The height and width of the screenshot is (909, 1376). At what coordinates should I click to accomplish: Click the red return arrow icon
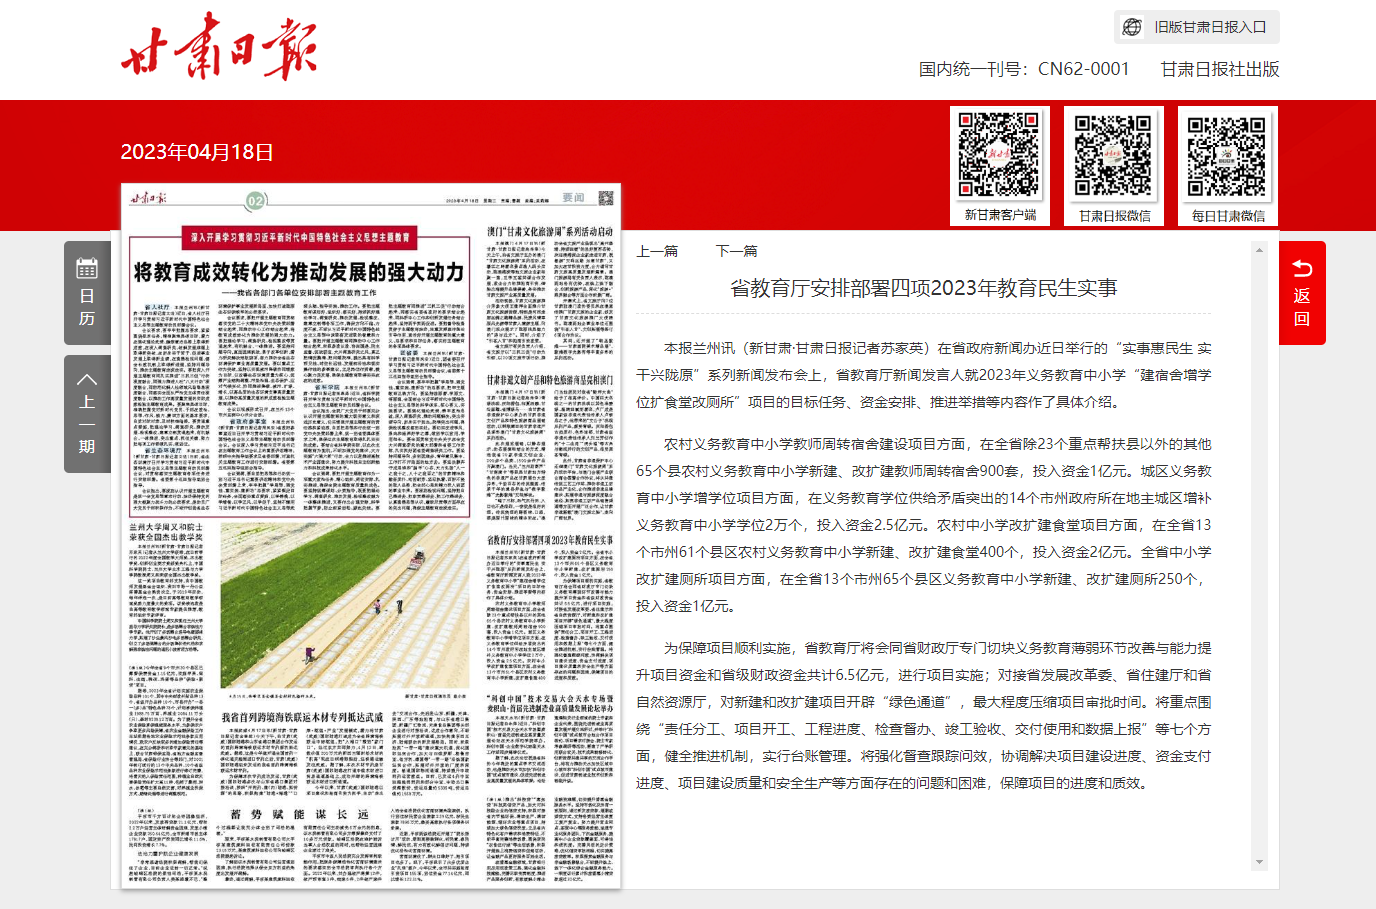pos(1302,268)
